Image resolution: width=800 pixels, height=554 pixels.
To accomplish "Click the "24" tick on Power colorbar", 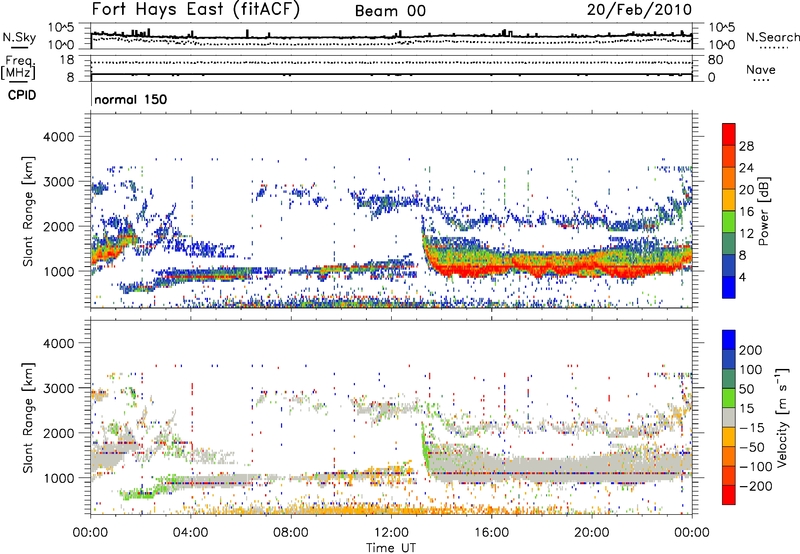I will pos(746,168).
